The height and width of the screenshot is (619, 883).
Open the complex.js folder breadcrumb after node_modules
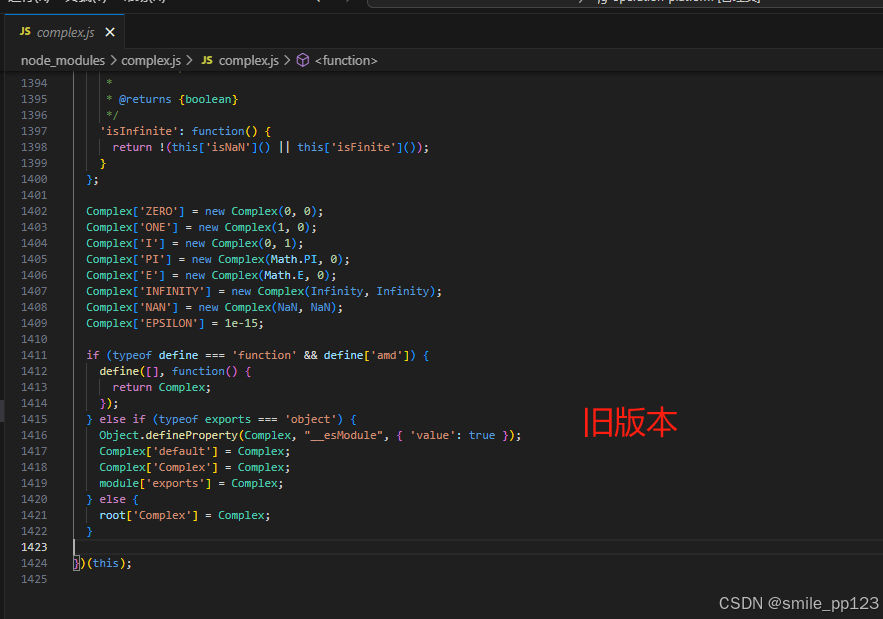click(x=151, y=60)
